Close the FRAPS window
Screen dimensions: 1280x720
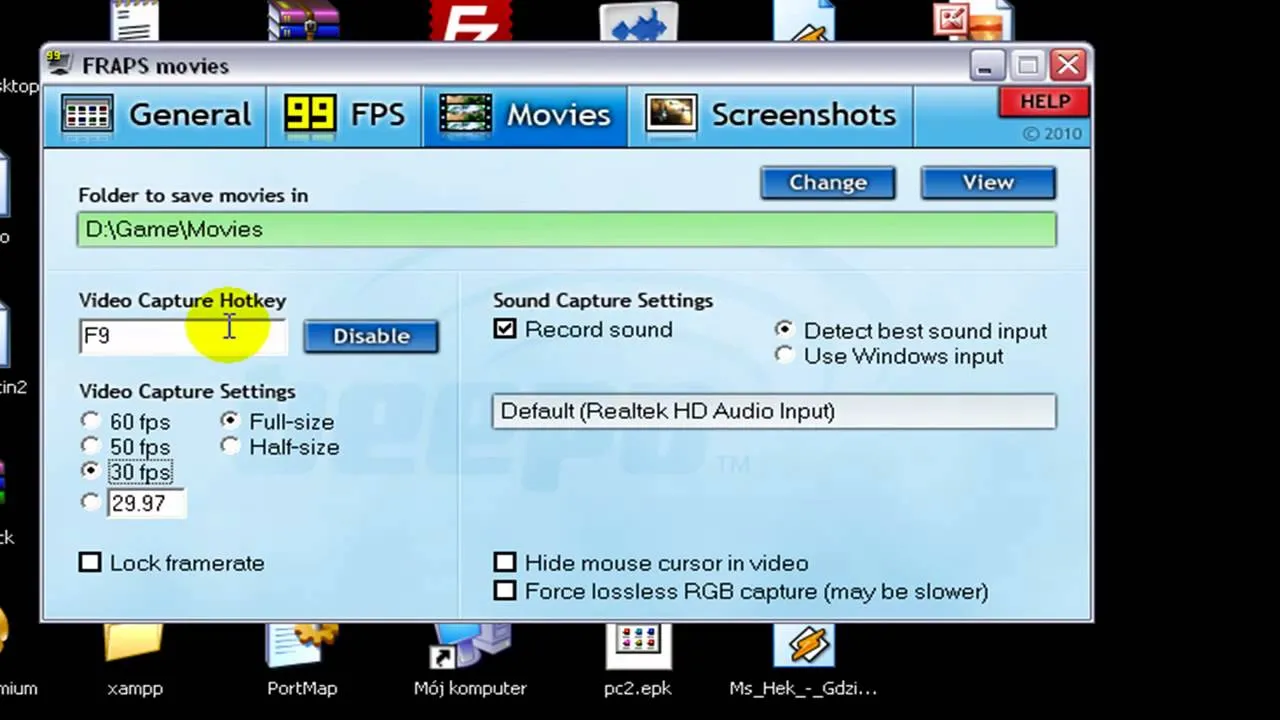coord(1069,66)
